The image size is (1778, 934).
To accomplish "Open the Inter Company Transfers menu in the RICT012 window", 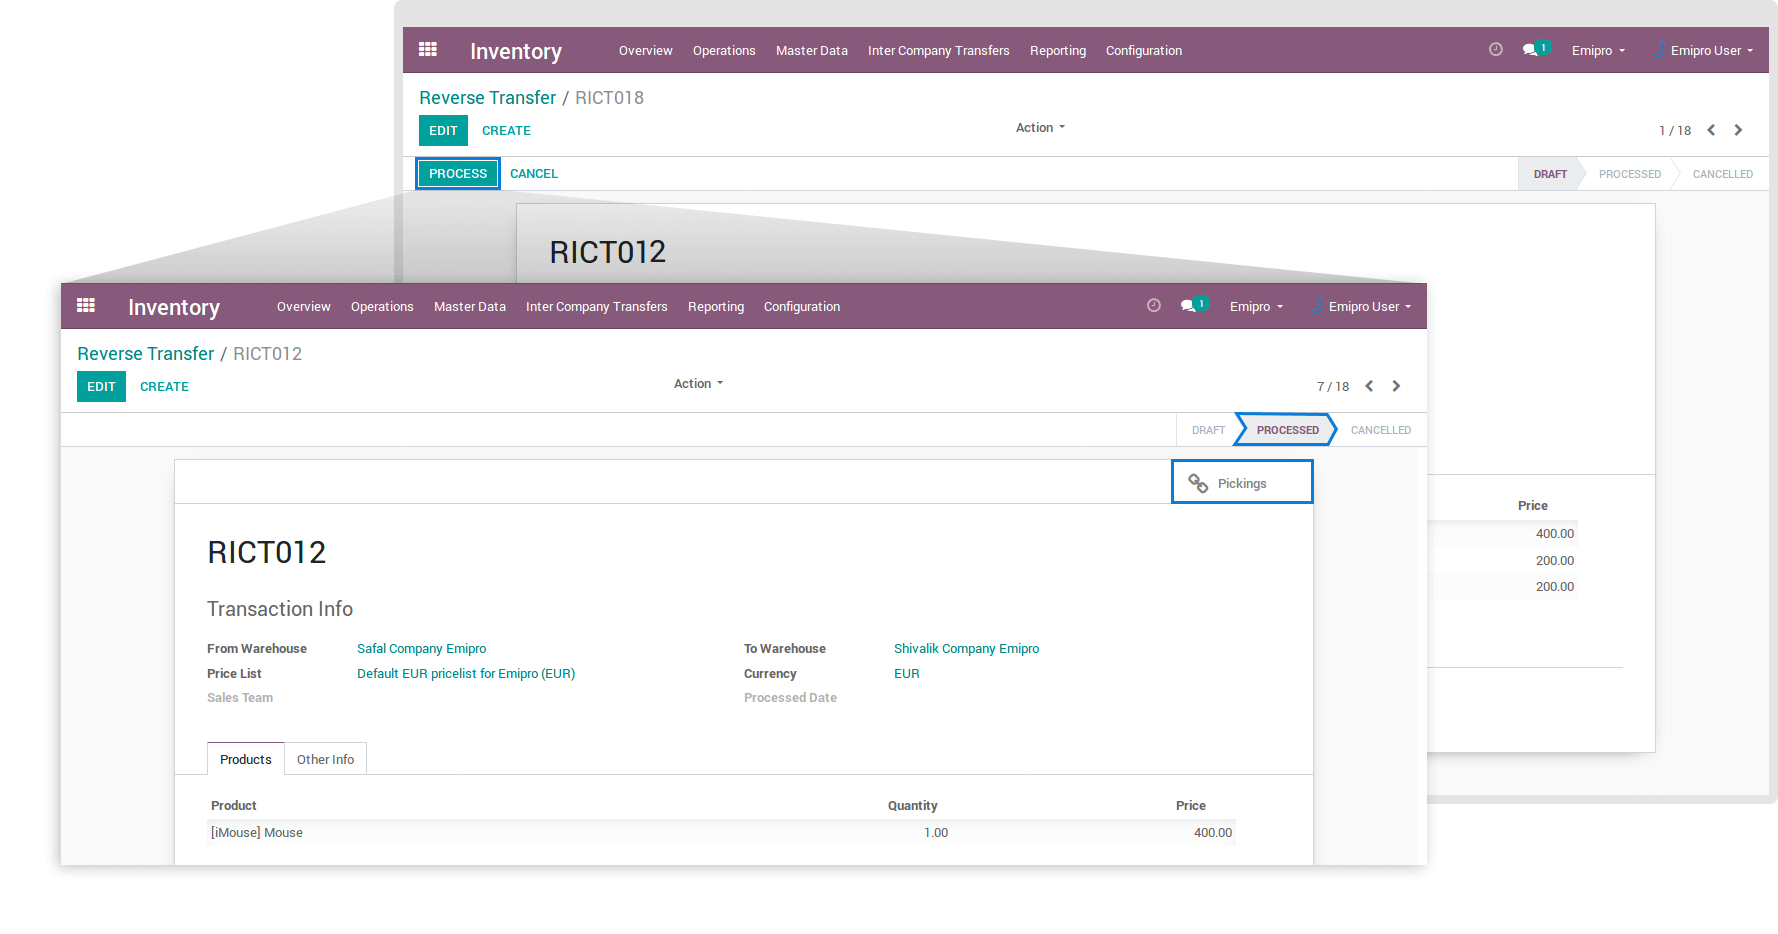I will click(596, 307).
